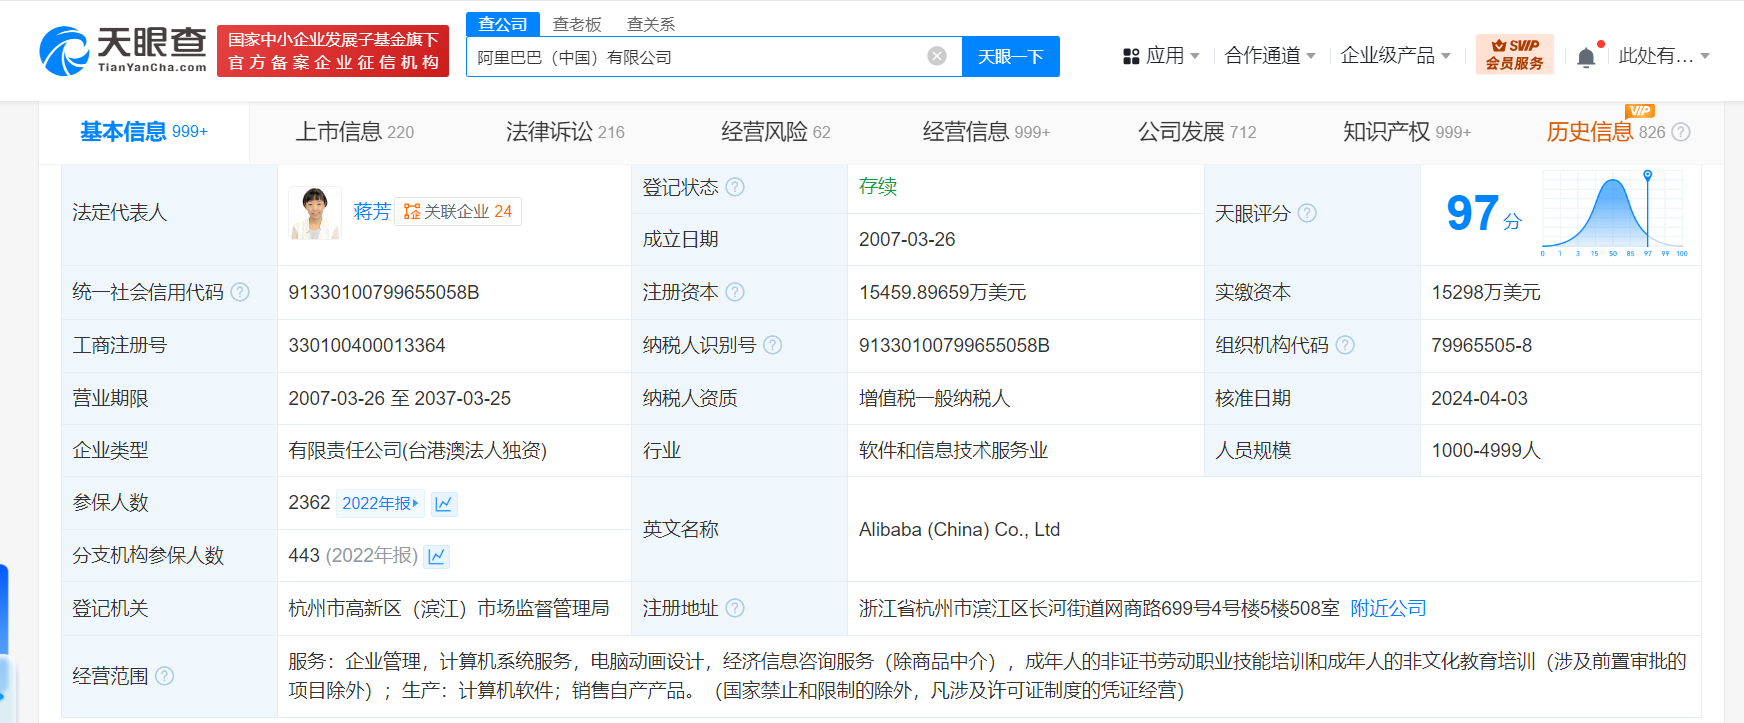1744x723 pixels.
Task: Click the help icon beside 历史信息
Action: point(1681,132)
